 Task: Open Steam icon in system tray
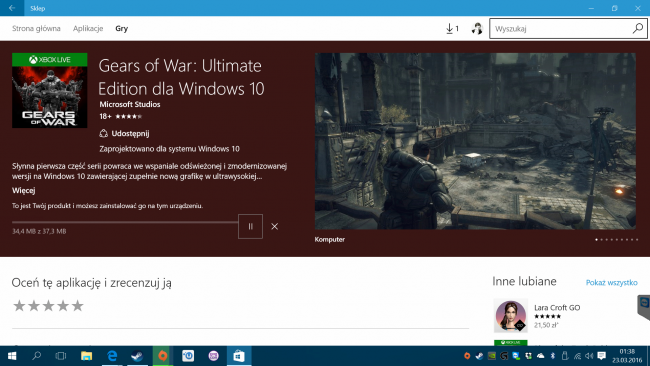point(479,356)
